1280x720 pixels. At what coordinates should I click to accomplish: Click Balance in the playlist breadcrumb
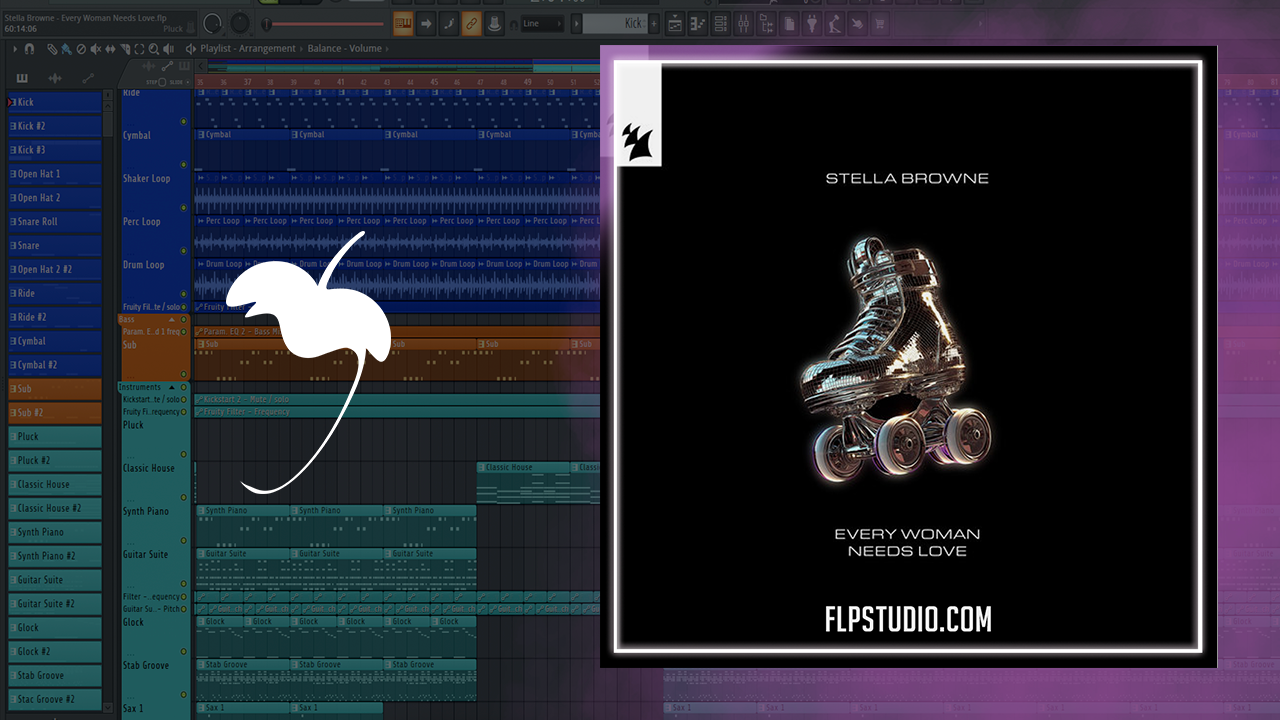[324, 48]
